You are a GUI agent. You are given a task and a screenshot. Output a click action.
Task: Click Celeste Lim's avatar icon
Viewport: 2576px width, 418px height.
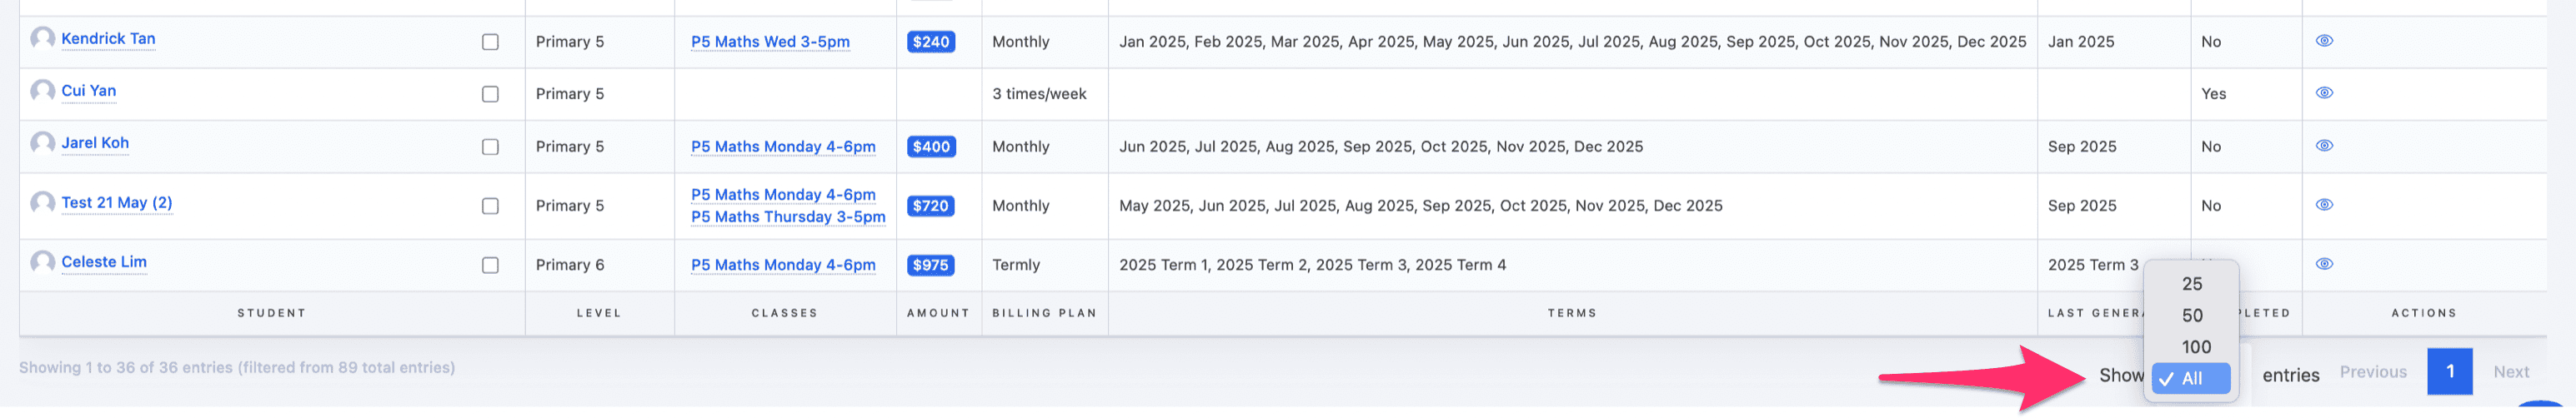42,262
